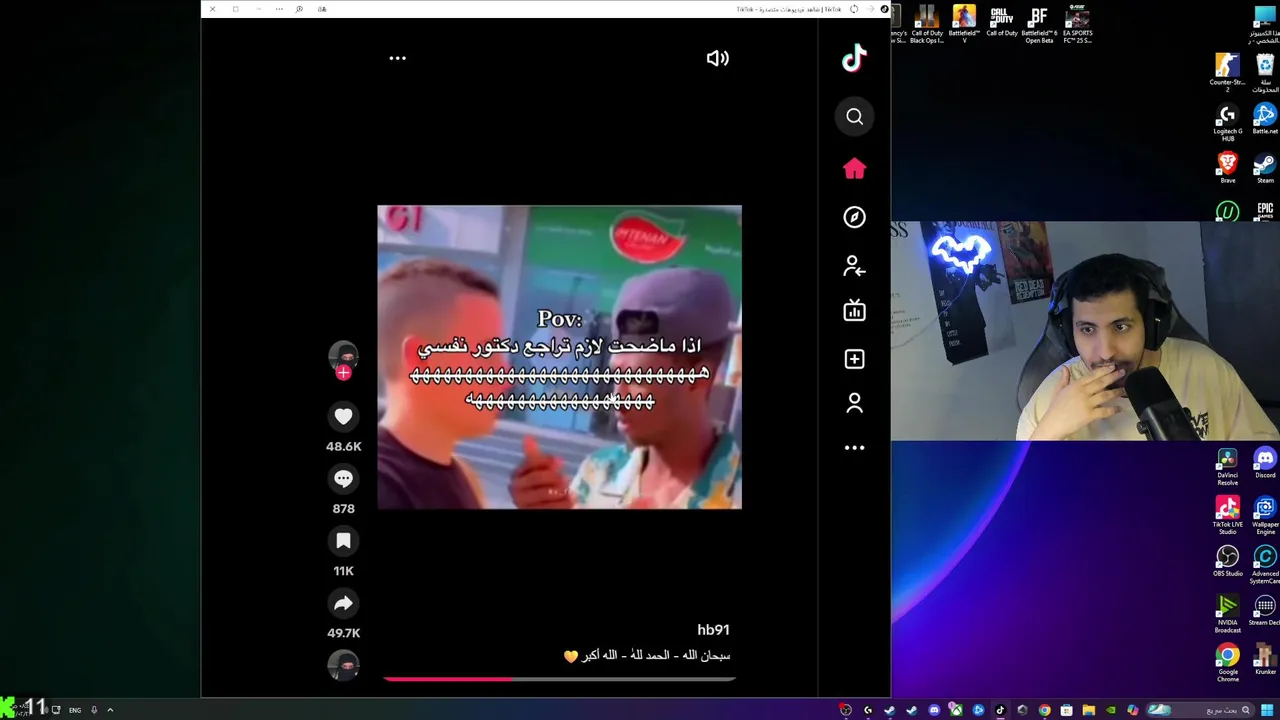This screenshot has width=1280, height=720.
Task: Seek in the red video progress bar
Action: [559, 679]
